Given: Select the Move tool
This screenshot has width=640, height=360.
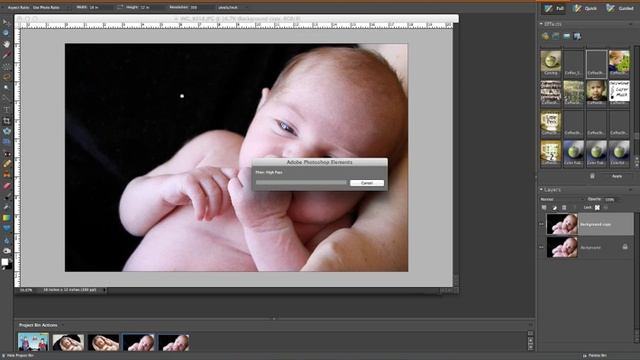Looking at the screenshot, I should tap(7, 22).
